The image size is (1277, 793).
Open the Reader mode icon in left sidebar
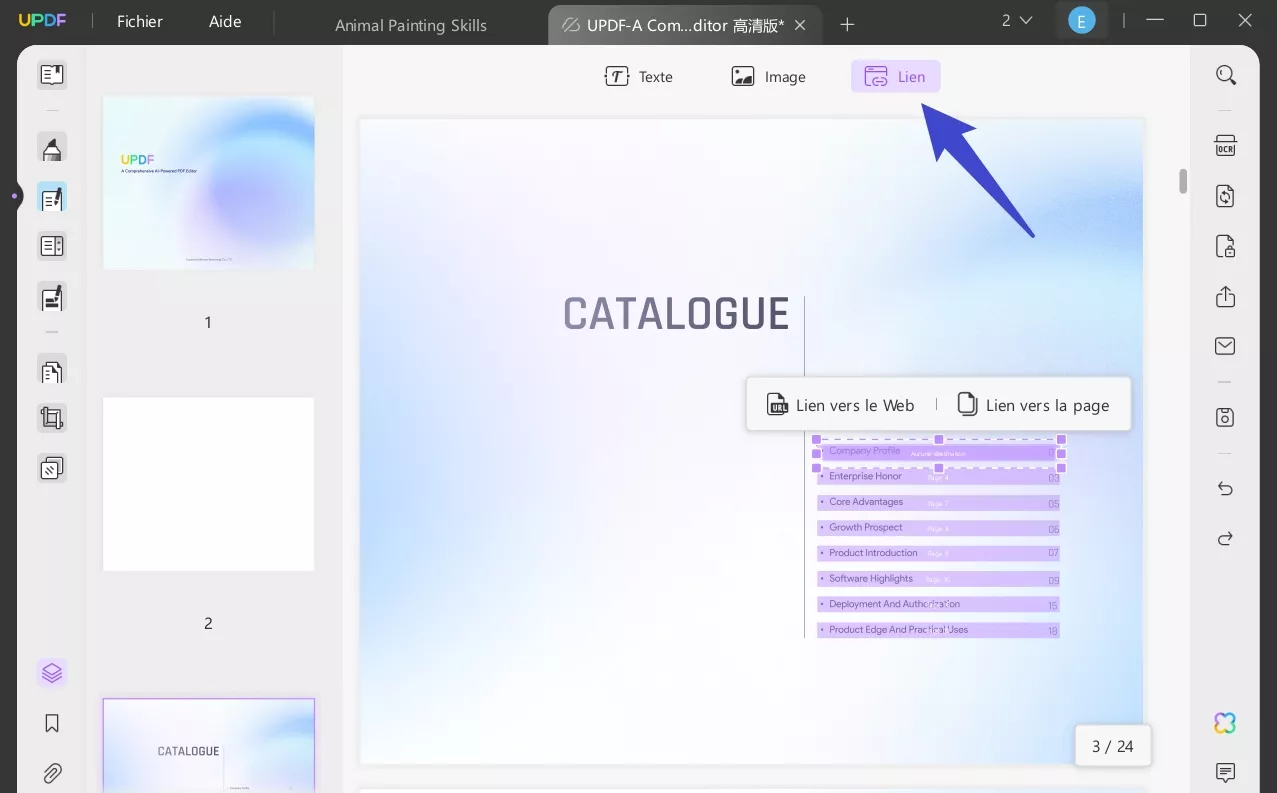52,75
